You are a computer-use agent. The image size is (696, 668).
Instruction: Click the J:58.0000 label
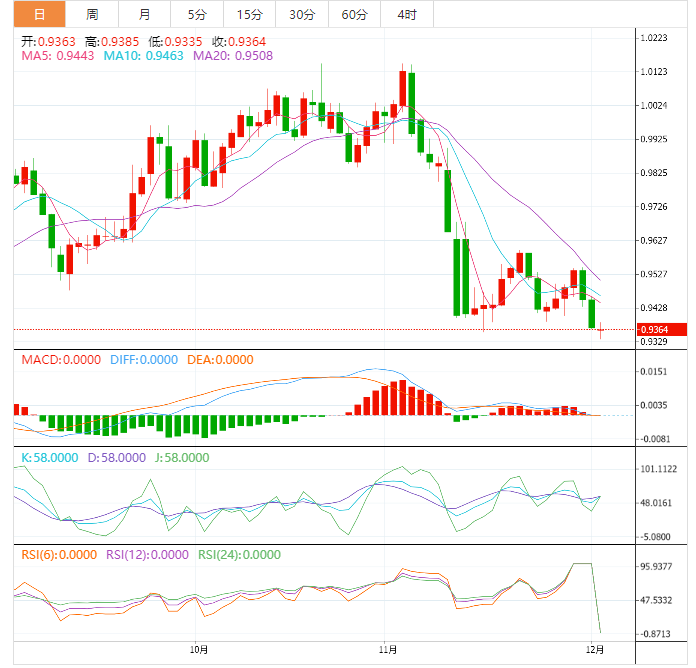182,458
